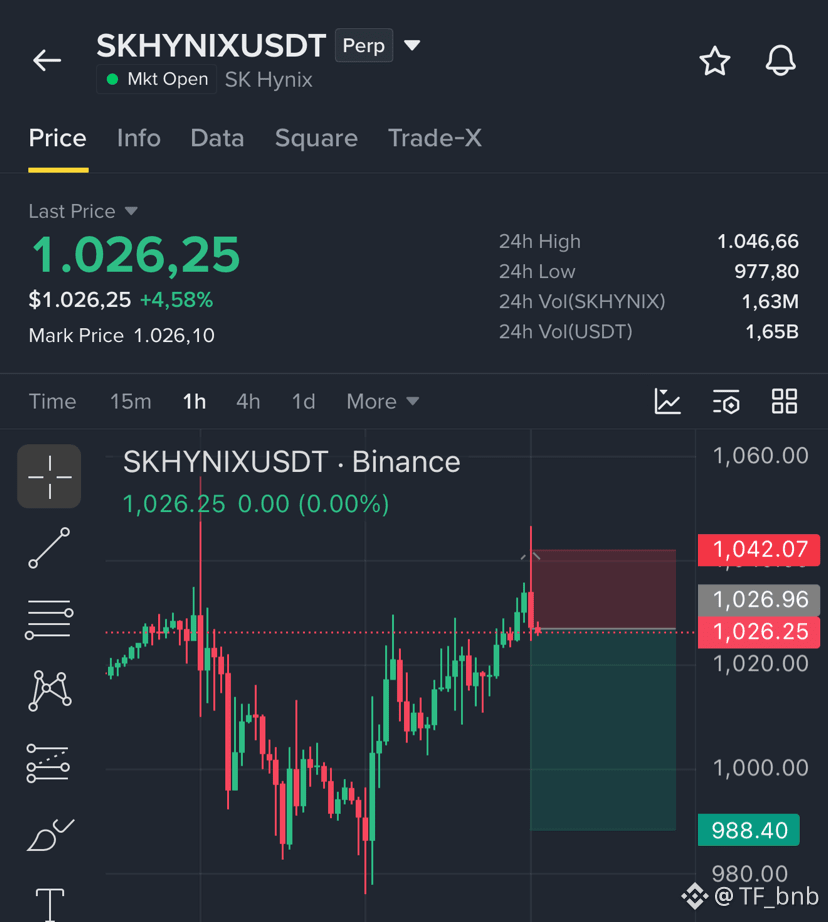Image resolution: width=828 pixels, height=922 pixels.
Task: Tap the Mkt Open status badge
Action: [156, 79]
